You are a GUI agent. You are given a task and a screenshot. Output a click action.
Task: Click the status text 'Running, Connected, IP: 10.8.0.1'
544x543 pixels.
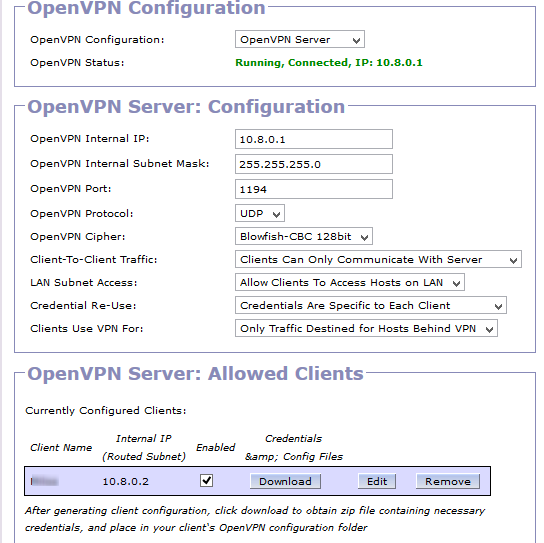[x=329, y=62]
